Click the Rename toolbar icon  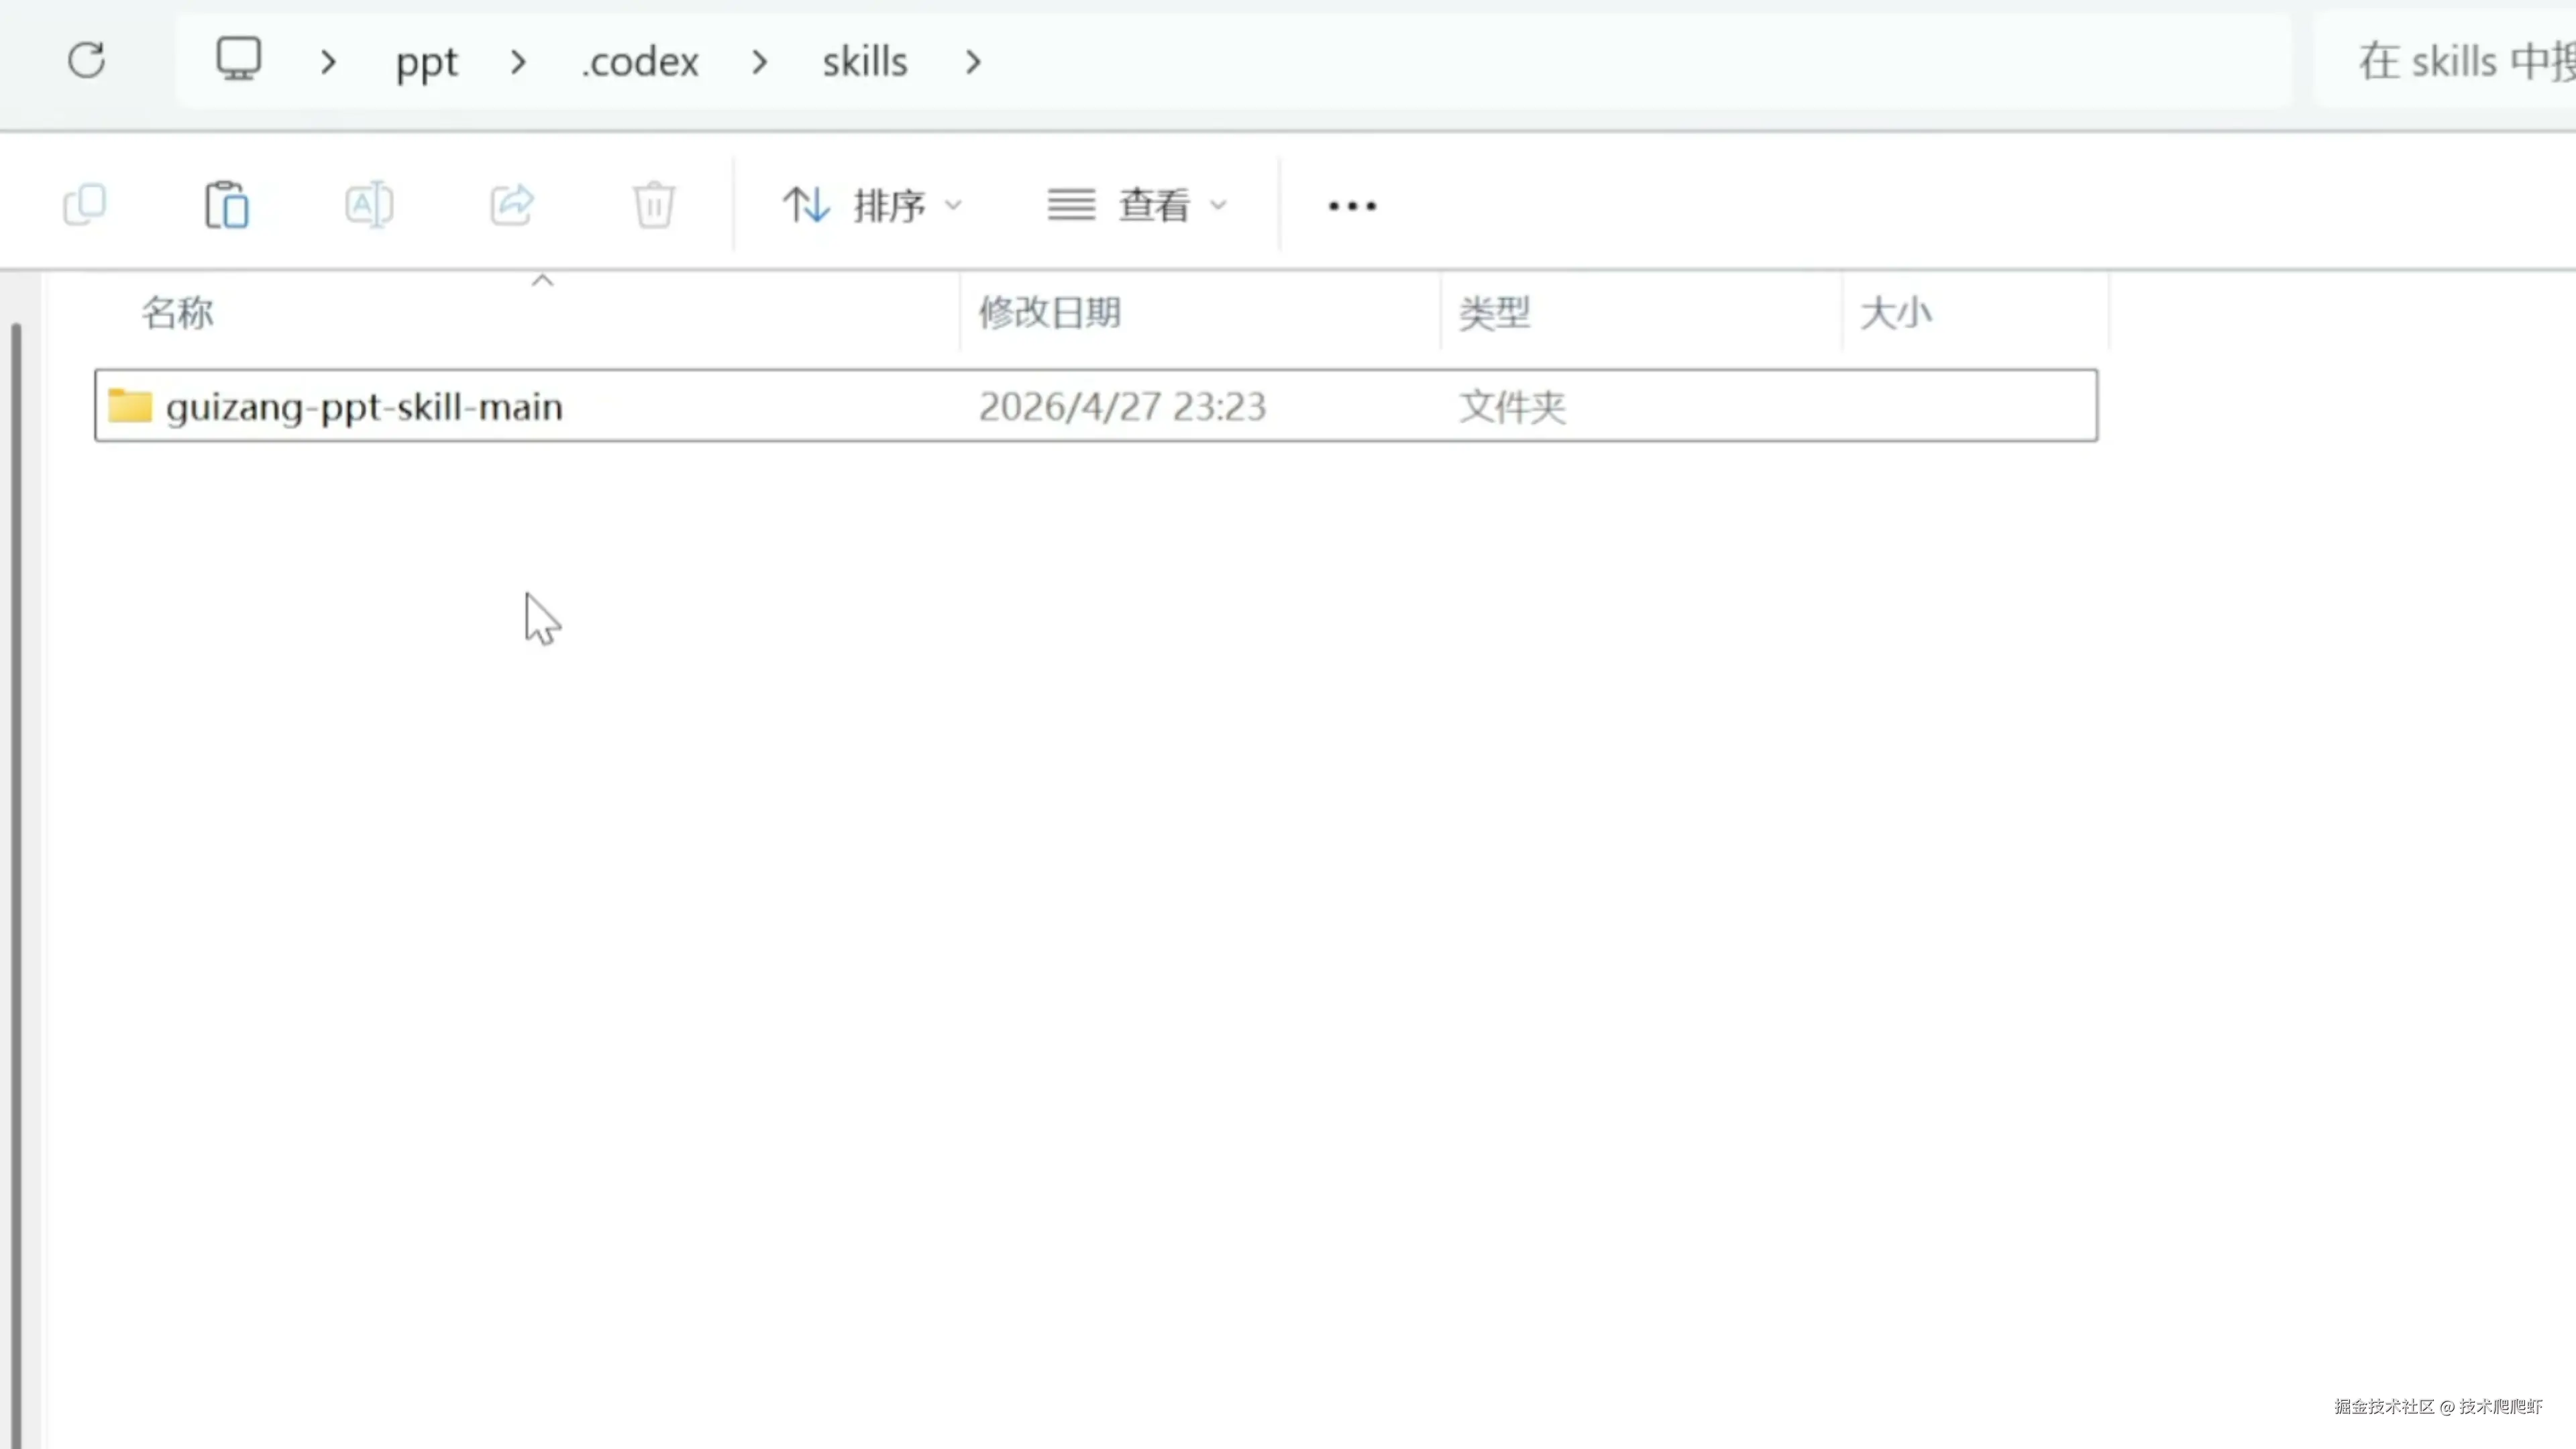coord(369,205)
